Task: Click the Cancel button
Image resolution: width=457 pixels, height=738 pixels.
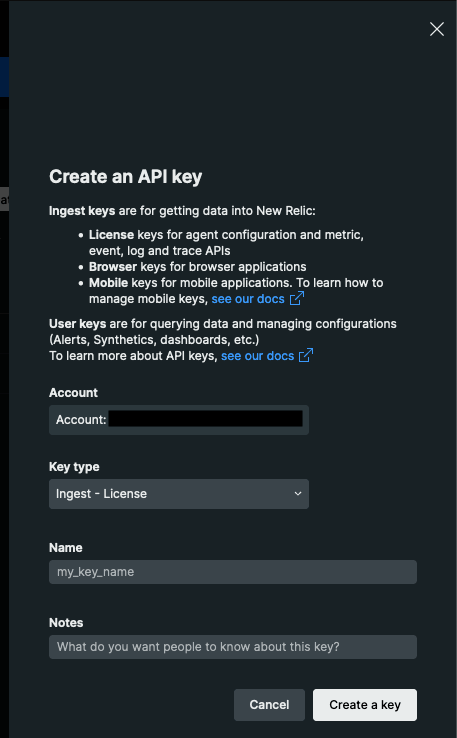Action: tap(269, 705)
